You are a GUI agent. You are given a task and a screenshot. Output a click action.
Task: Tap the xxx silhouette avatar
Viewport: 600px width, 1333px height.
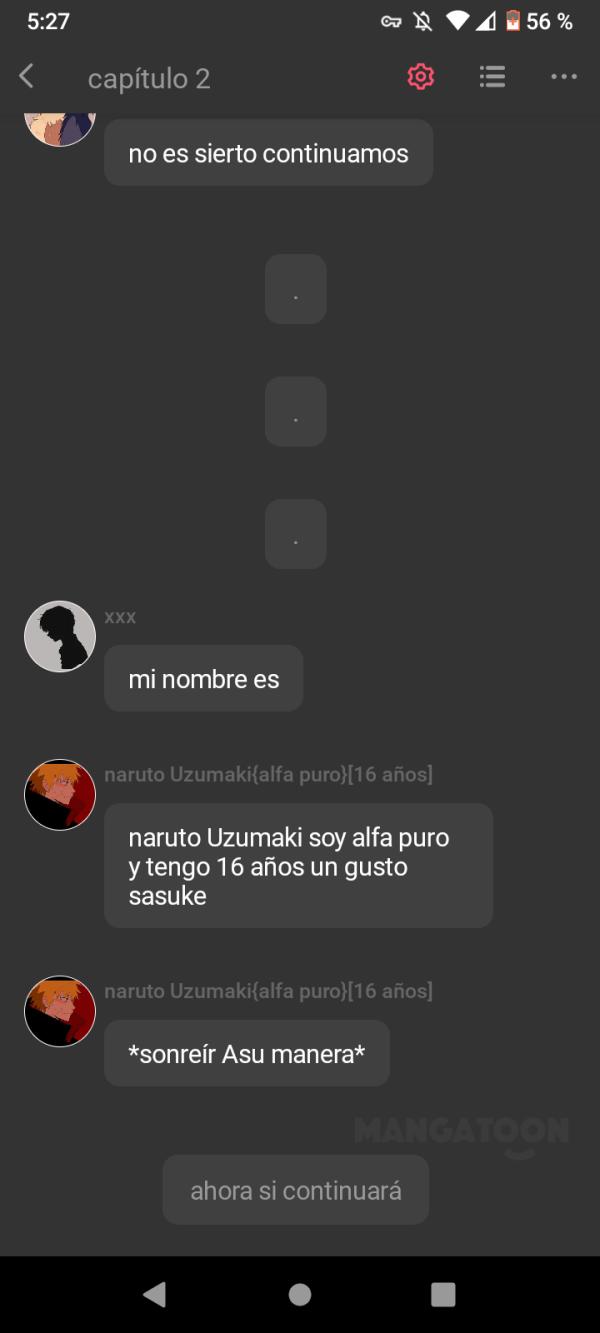point(60,636)
